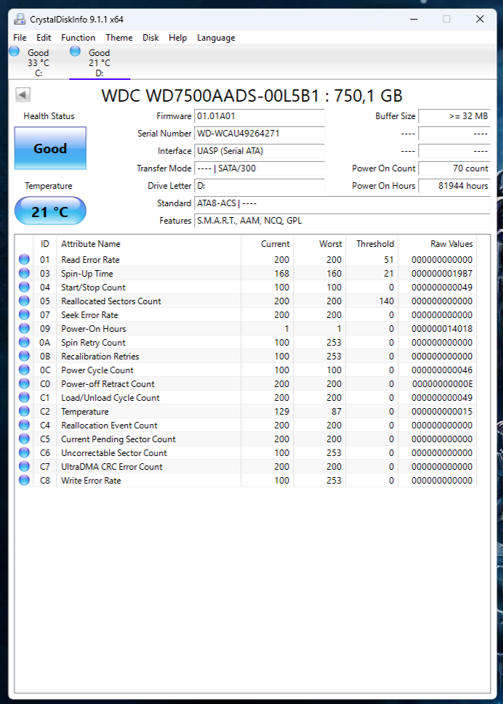503x704 pixels.
Task: Click the status orb for drive C:
Action: (x=14, y=51)
